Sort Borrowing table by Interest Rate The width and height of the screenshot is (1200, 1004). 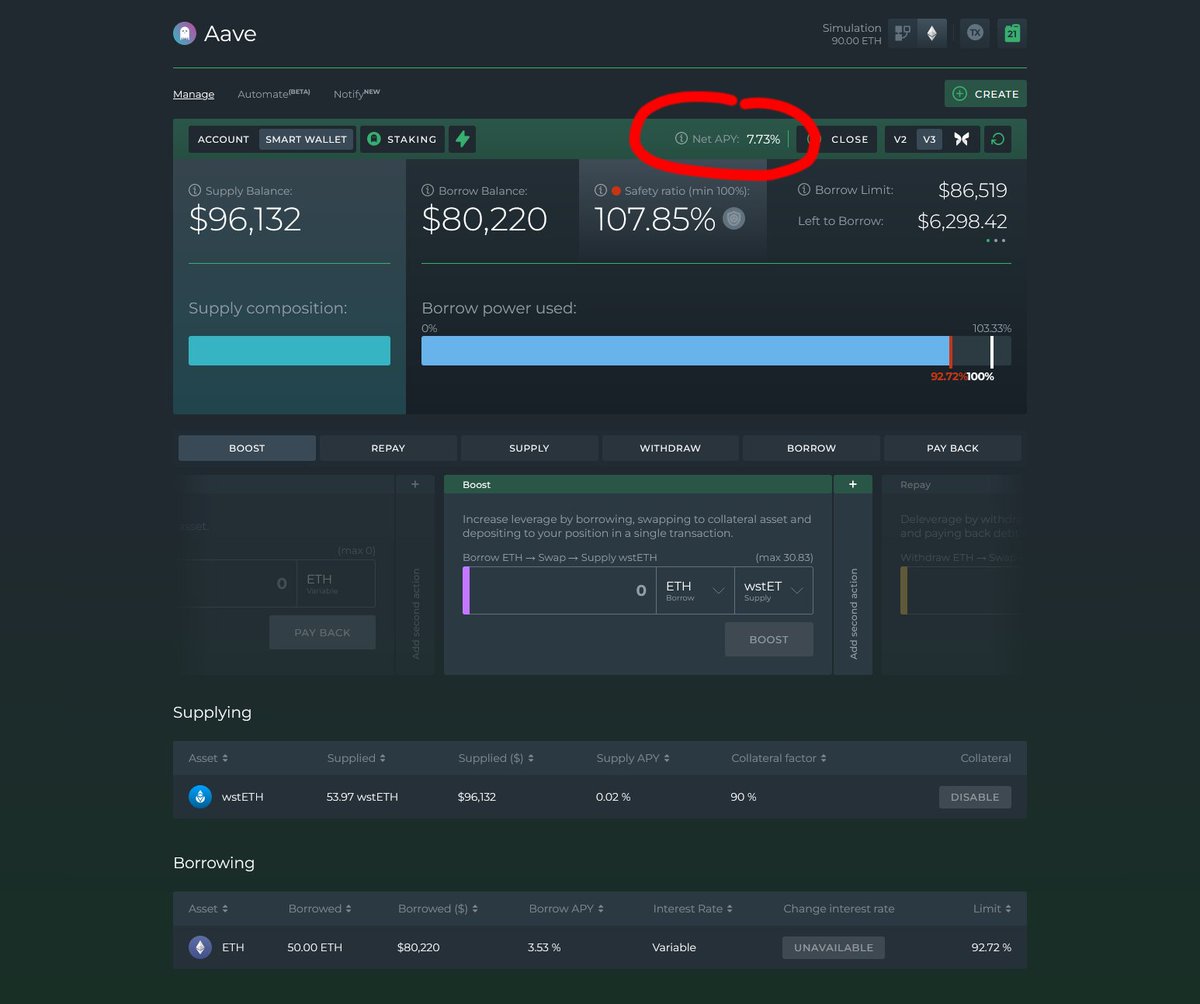coord(693,909)
